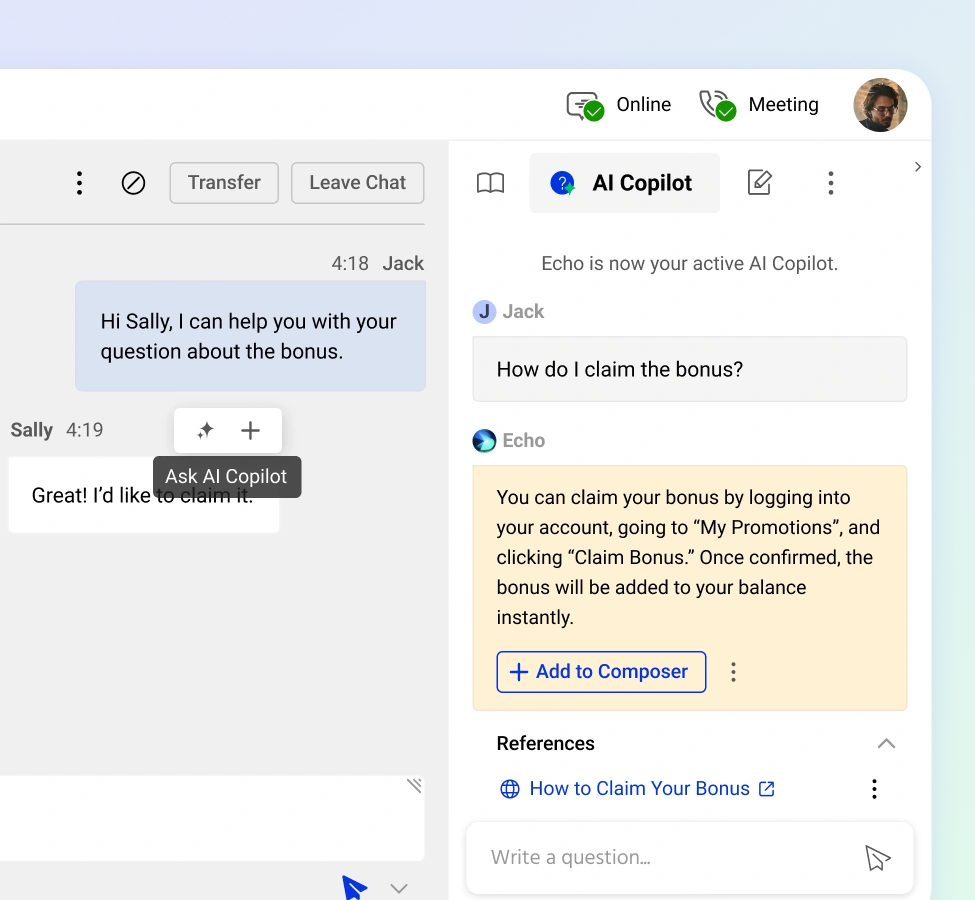This screenshot has height=900, width=975.
Task: Open the knowledge base book icon
Action: pyautogui.click(x=490, y=183)
